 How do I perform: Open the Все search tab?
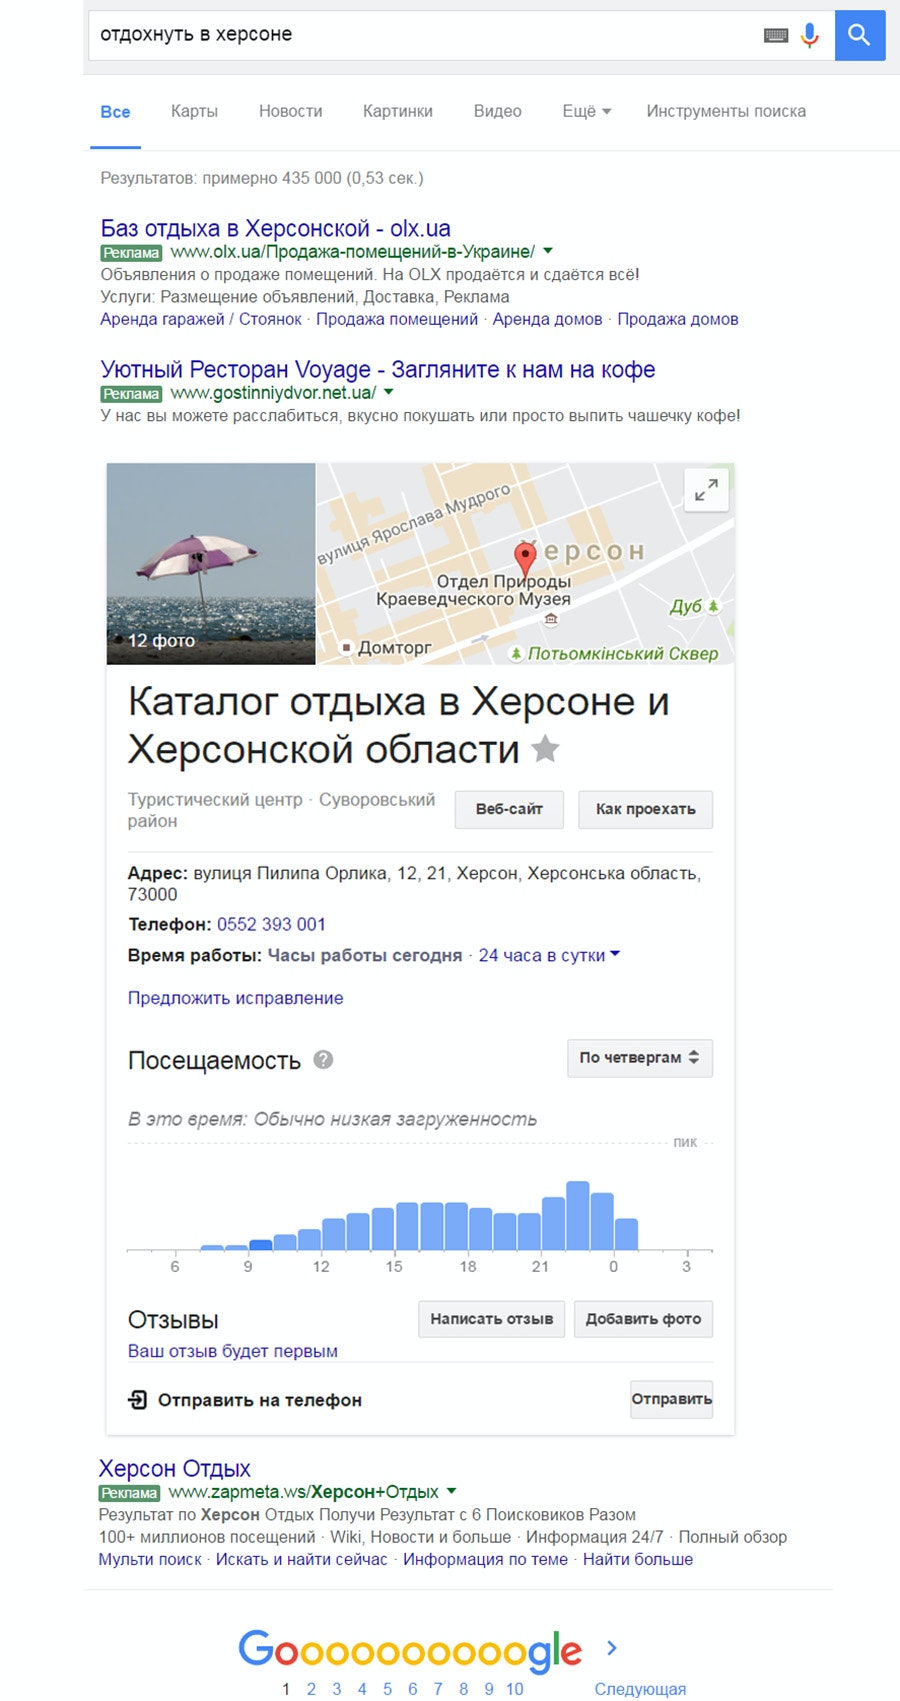115,112
